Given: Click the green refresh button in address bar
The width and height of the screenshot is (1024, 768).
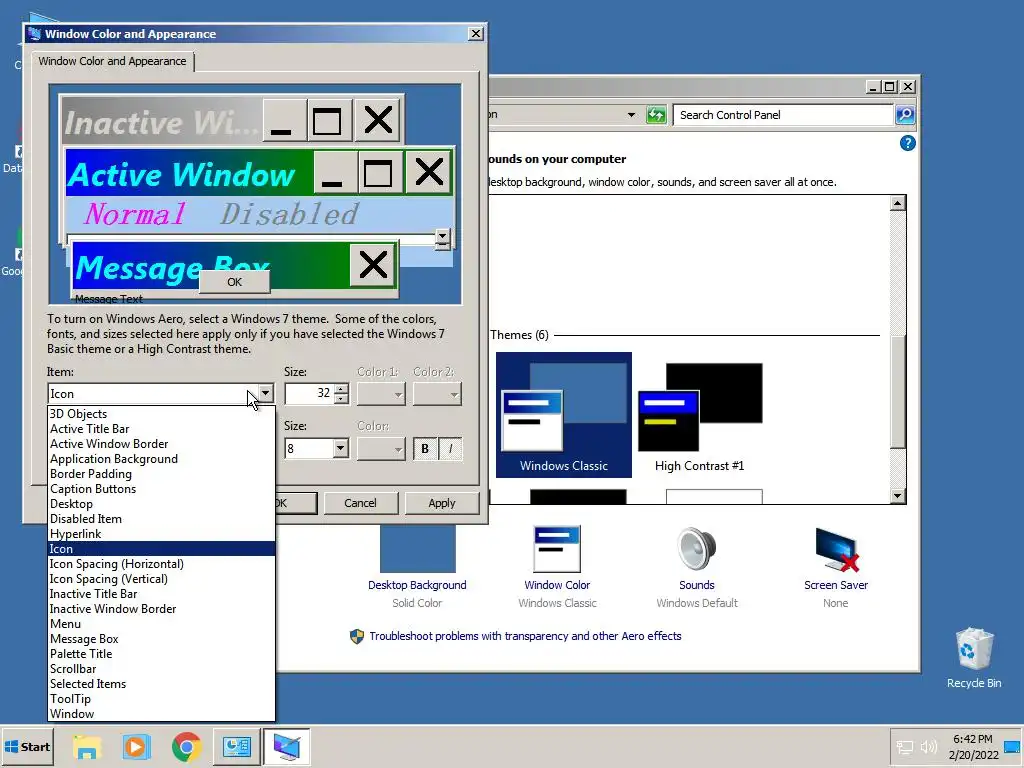Looking at the screenshot, I should [656, 115].
